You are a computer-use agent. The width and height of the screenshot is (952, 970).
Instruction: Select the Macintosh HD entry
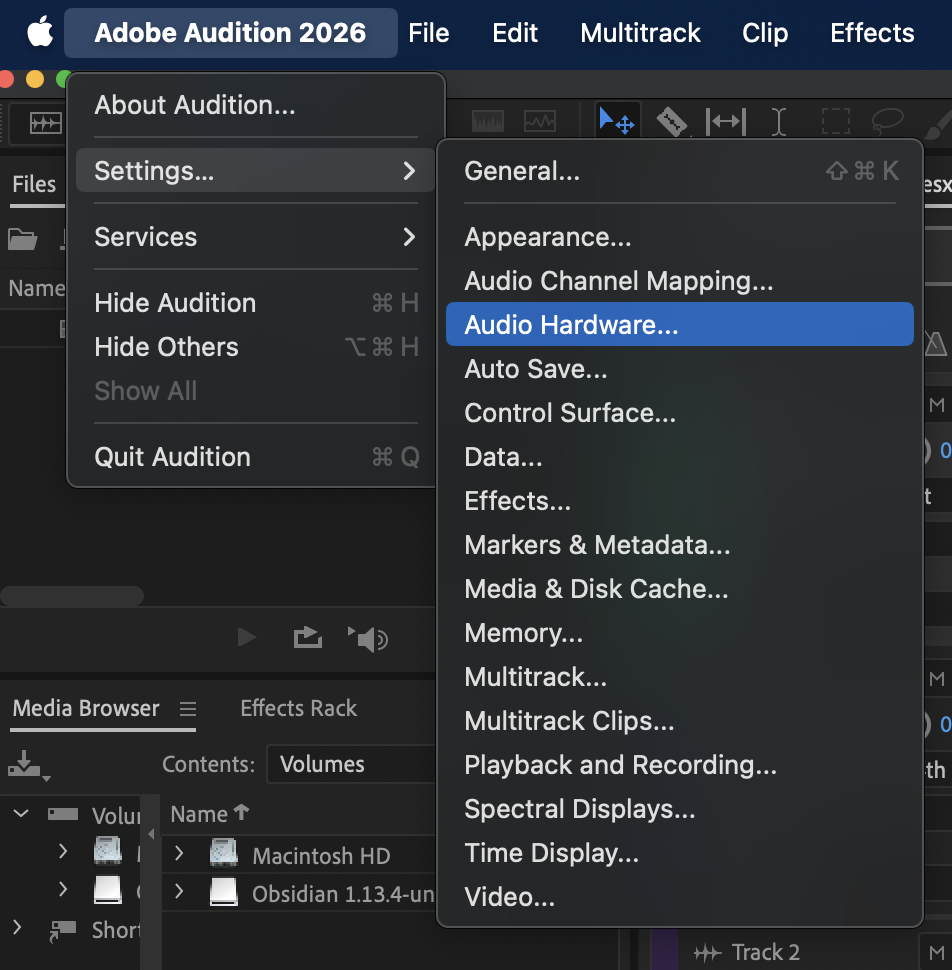pos(321,856)
